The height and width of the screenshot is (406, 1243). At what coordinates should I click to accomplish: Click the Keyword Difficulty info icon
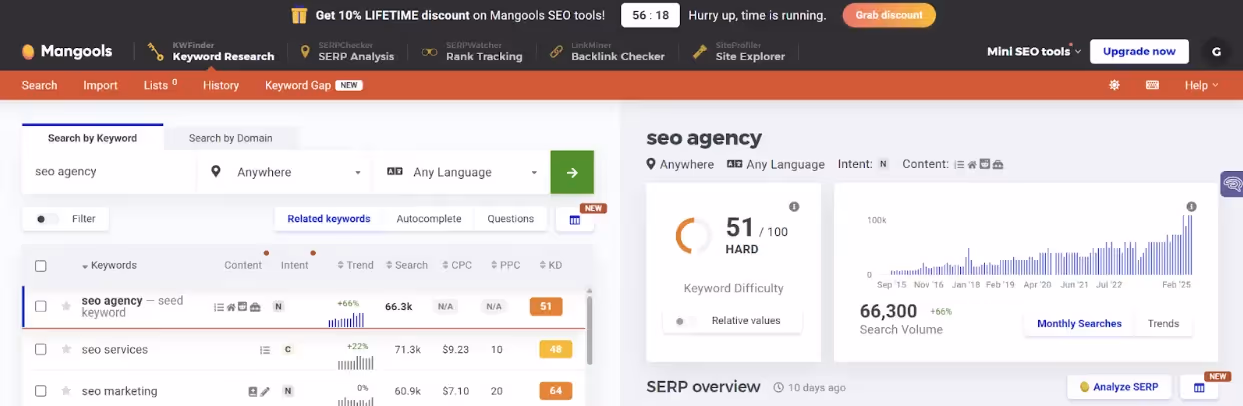pos(794,207)
